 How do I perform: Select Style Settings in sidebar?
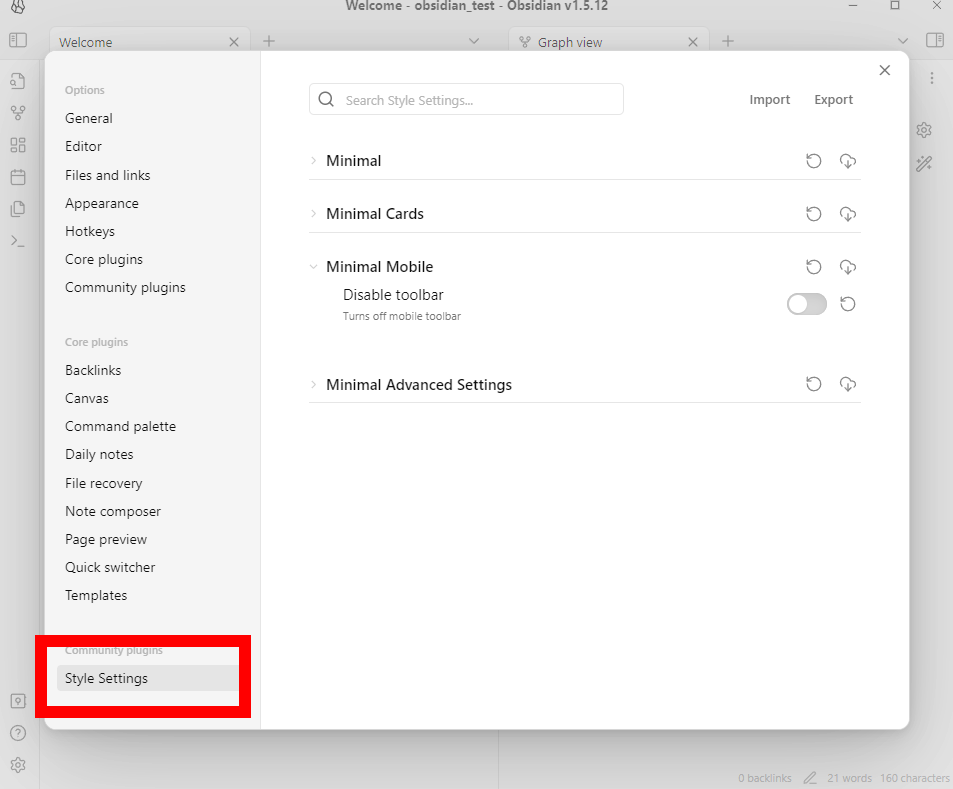tap(147, 678)
